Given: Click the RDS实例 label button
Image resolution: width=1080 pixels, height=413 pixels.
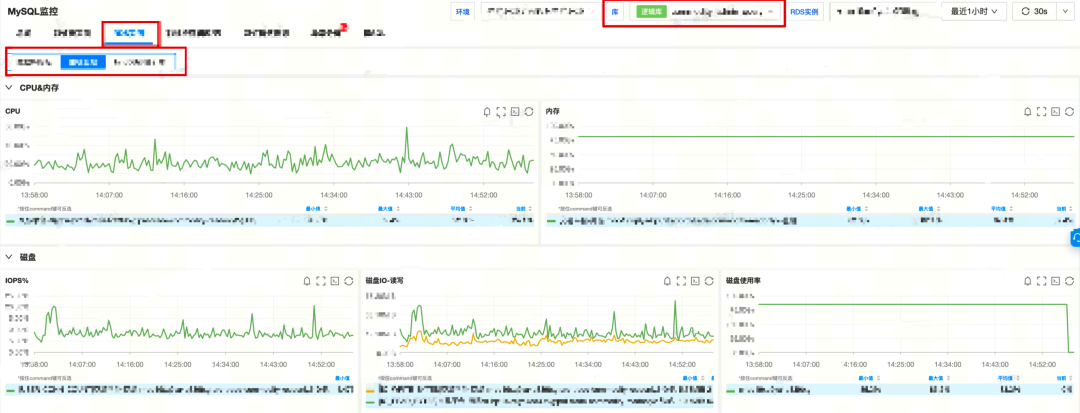Looking at the screenshot, I should tap(804, 12).
